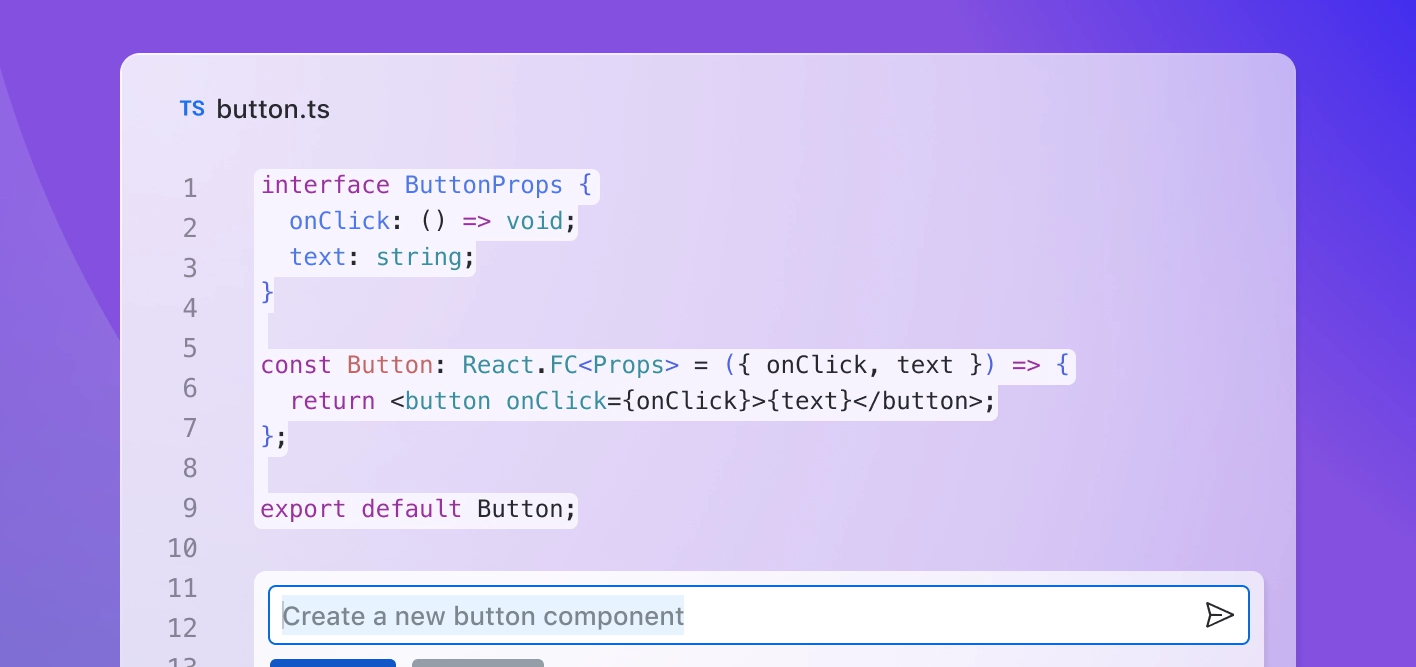
Task: Click the closing "</button>" tag
Action: click(x=920, y=401)
